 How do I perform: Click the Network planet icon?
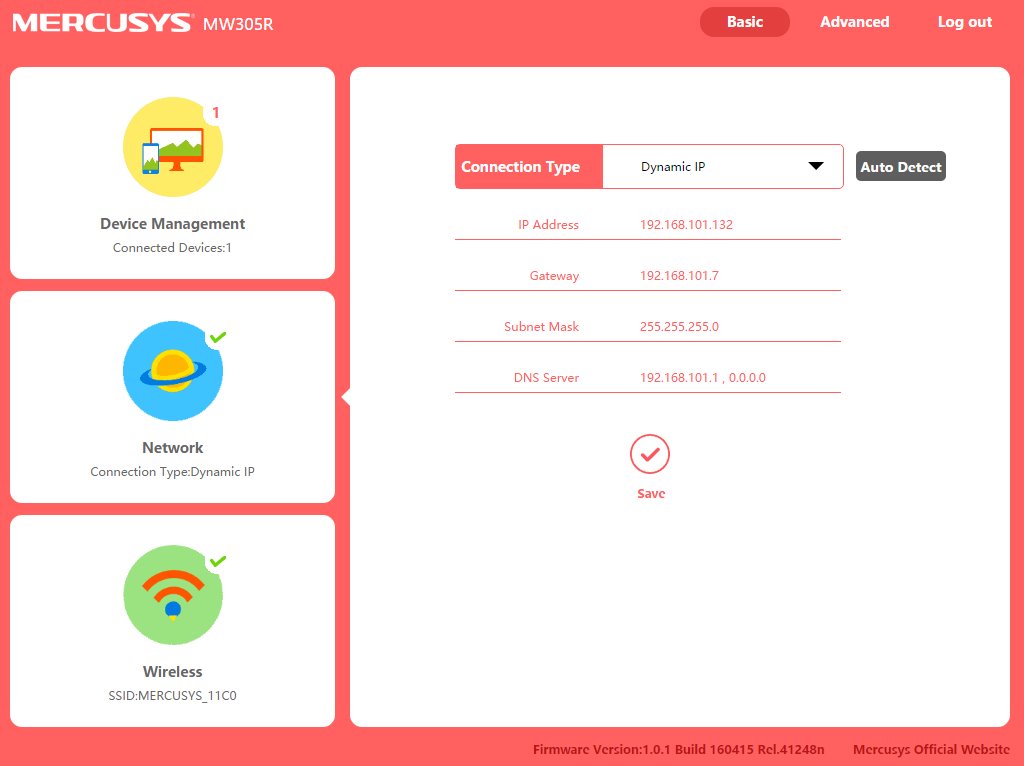tap(172, 372)
